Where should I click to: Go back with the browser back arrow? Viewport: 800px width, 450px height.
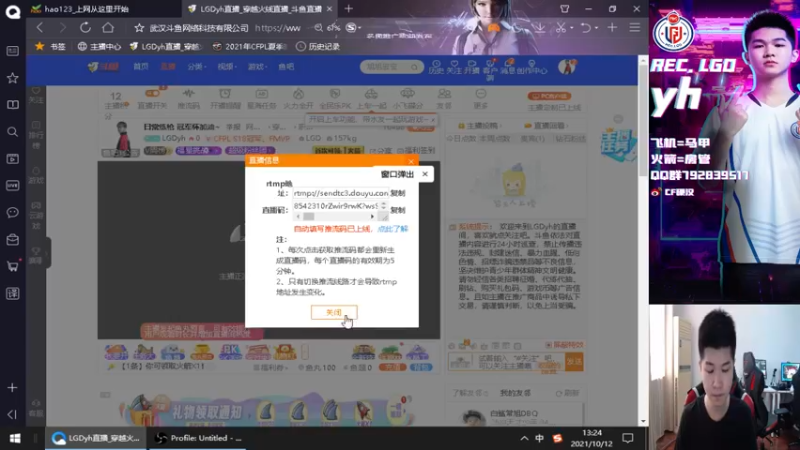40,28
